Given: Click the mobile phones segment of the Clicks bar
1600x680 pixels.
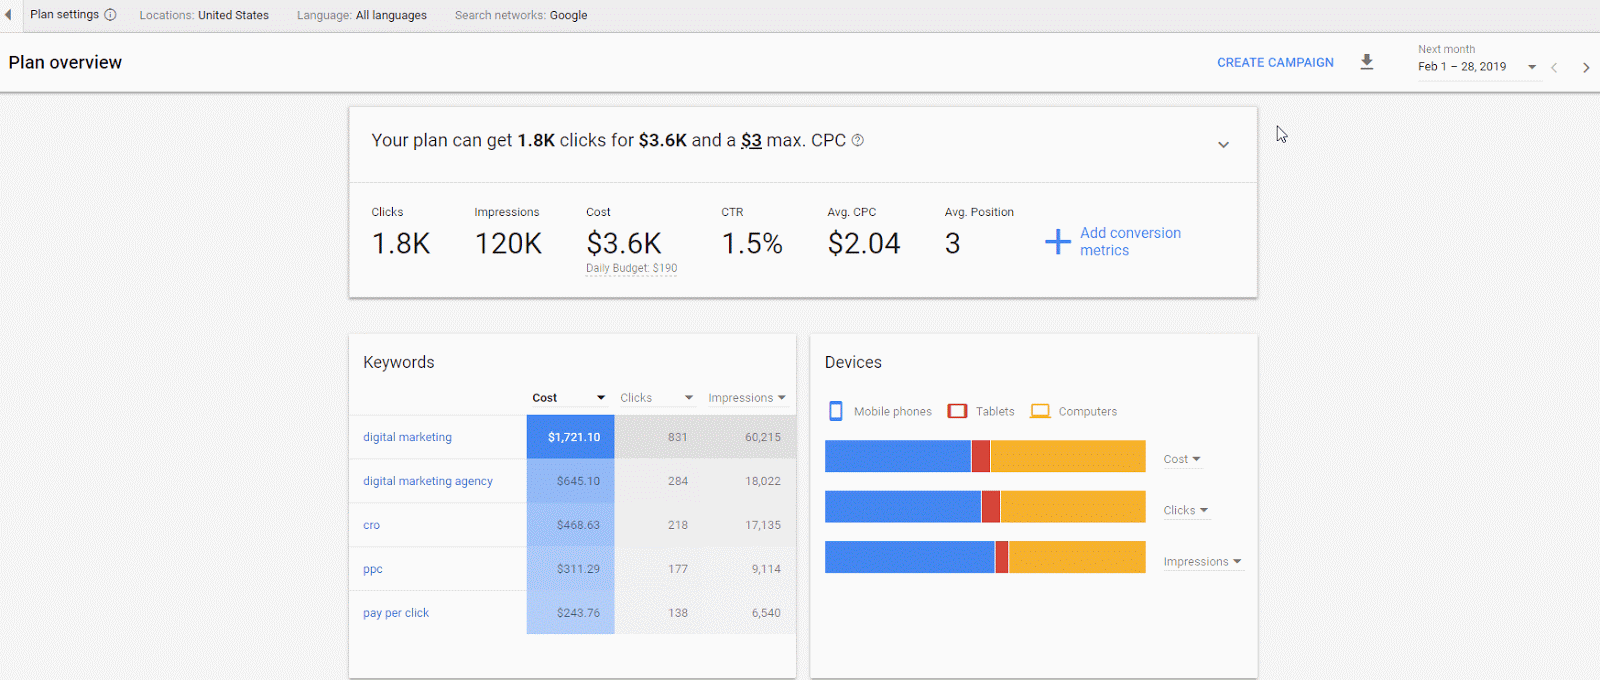Looking at the screenshot, I should (903, 507).
